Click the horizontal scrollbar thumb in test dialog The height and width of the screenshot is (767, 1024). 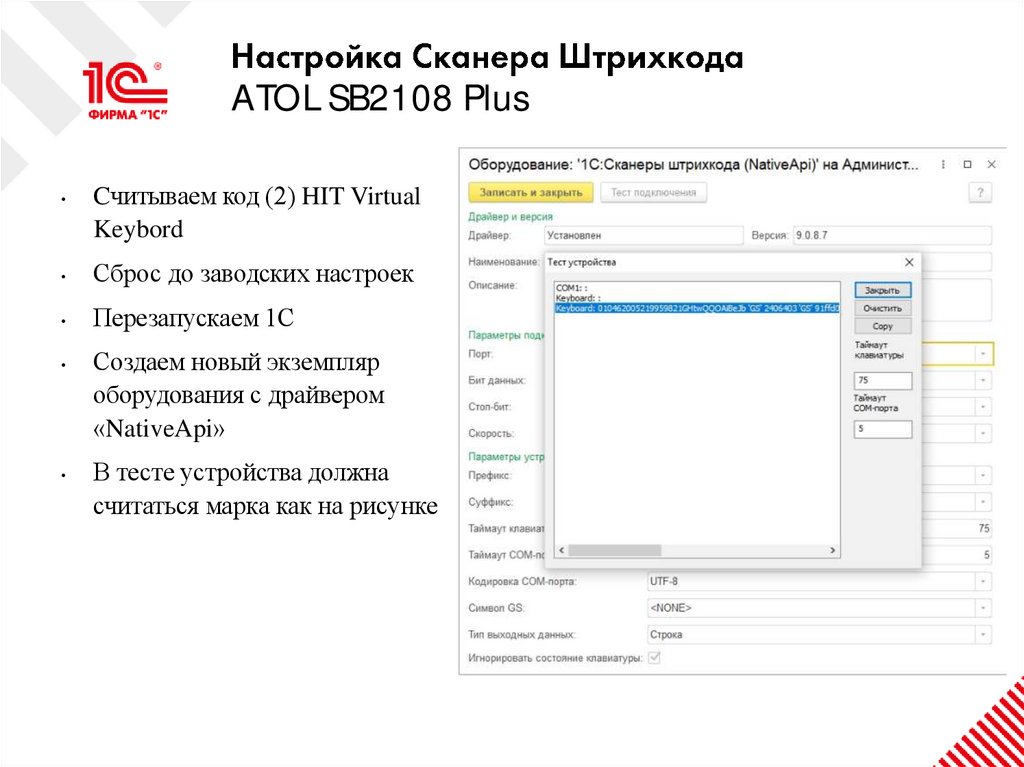615,551
